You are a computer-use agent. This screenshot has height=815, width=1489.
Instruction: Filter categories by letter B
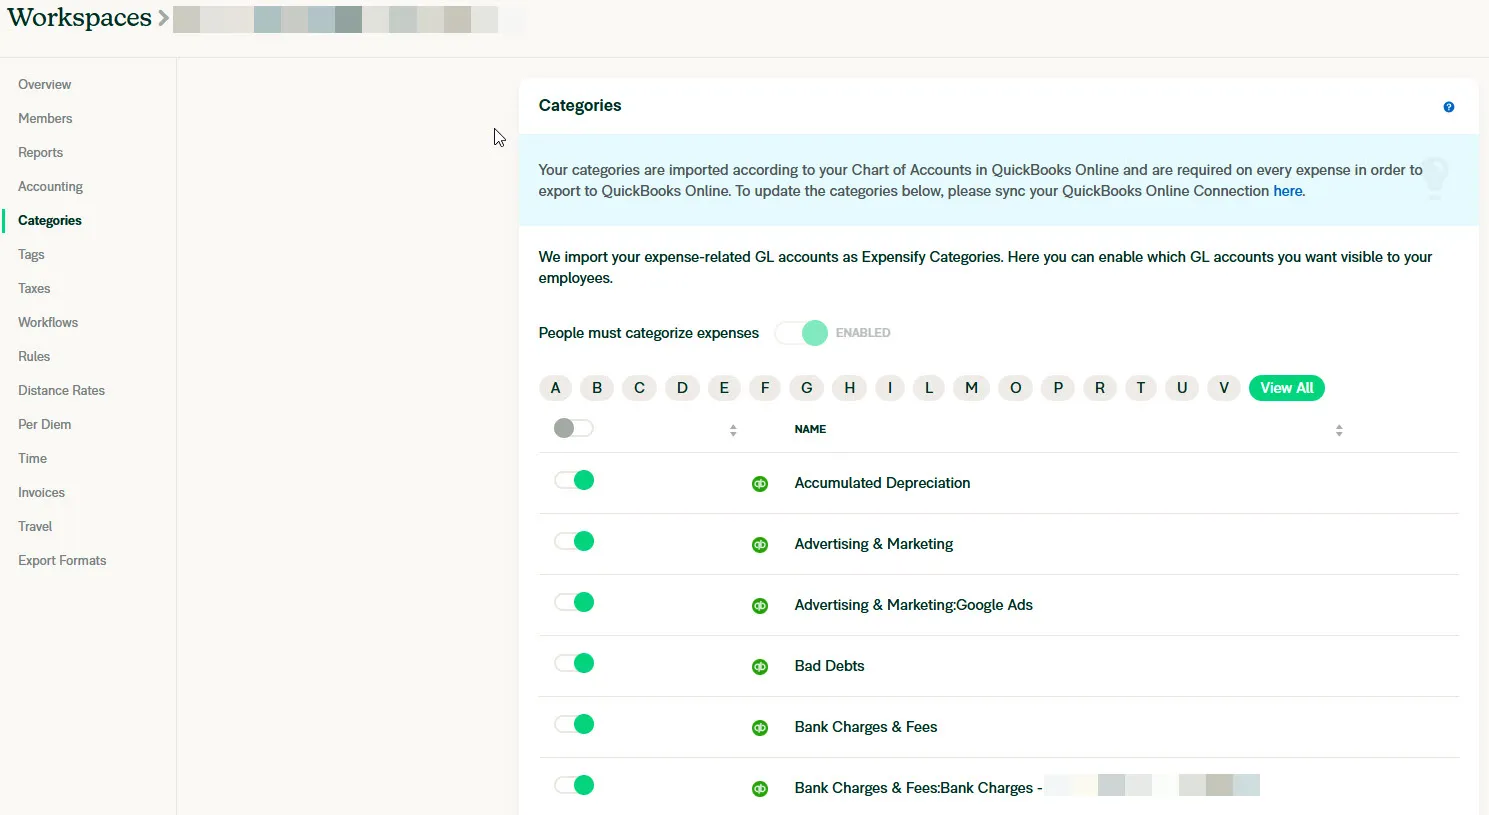(x=597, y=388)
